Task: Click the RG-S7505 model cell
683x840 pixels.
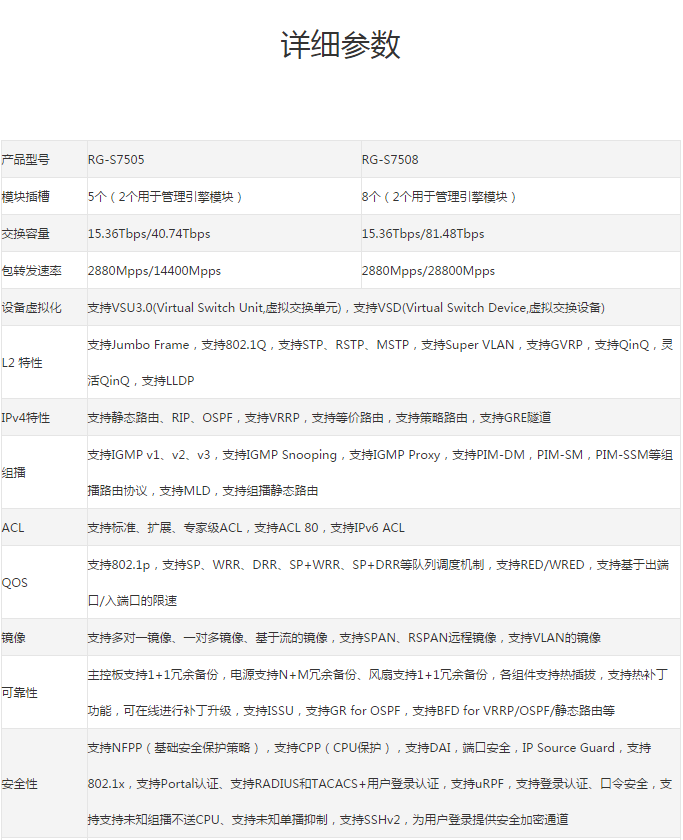Action: (x=116, y=160)
